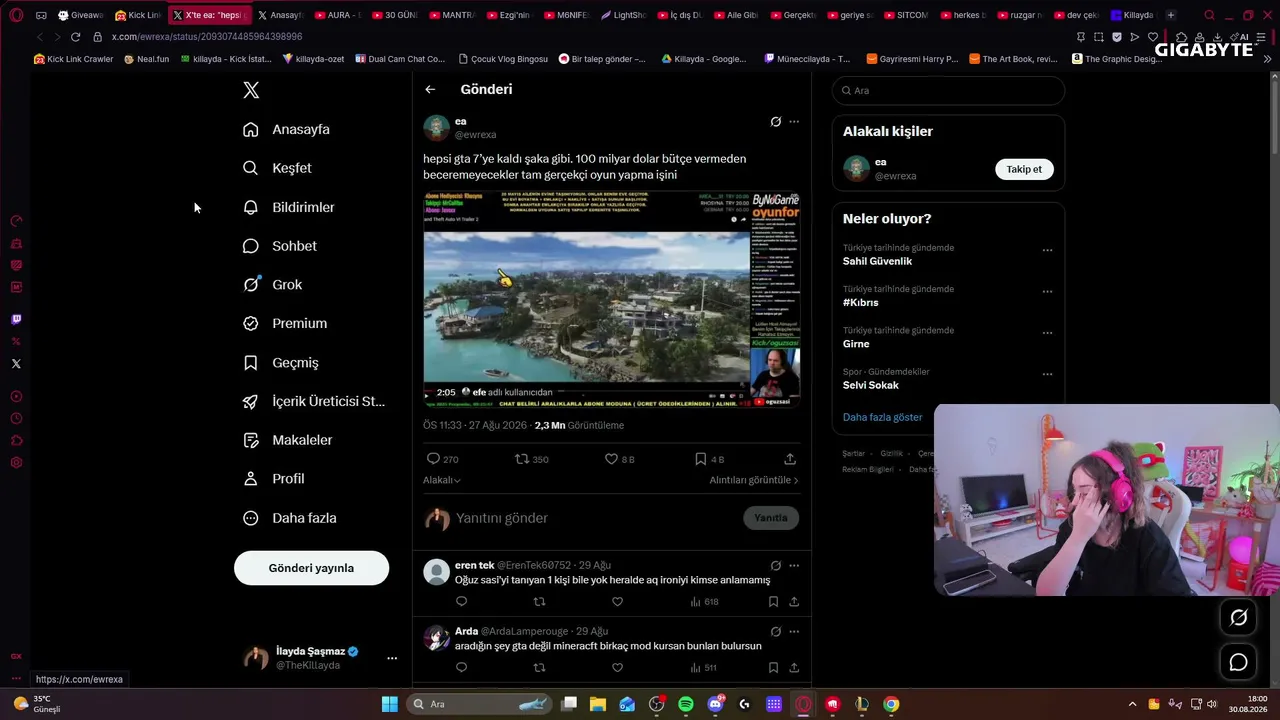Open the floating Grok button

[x=1238, y=618]
